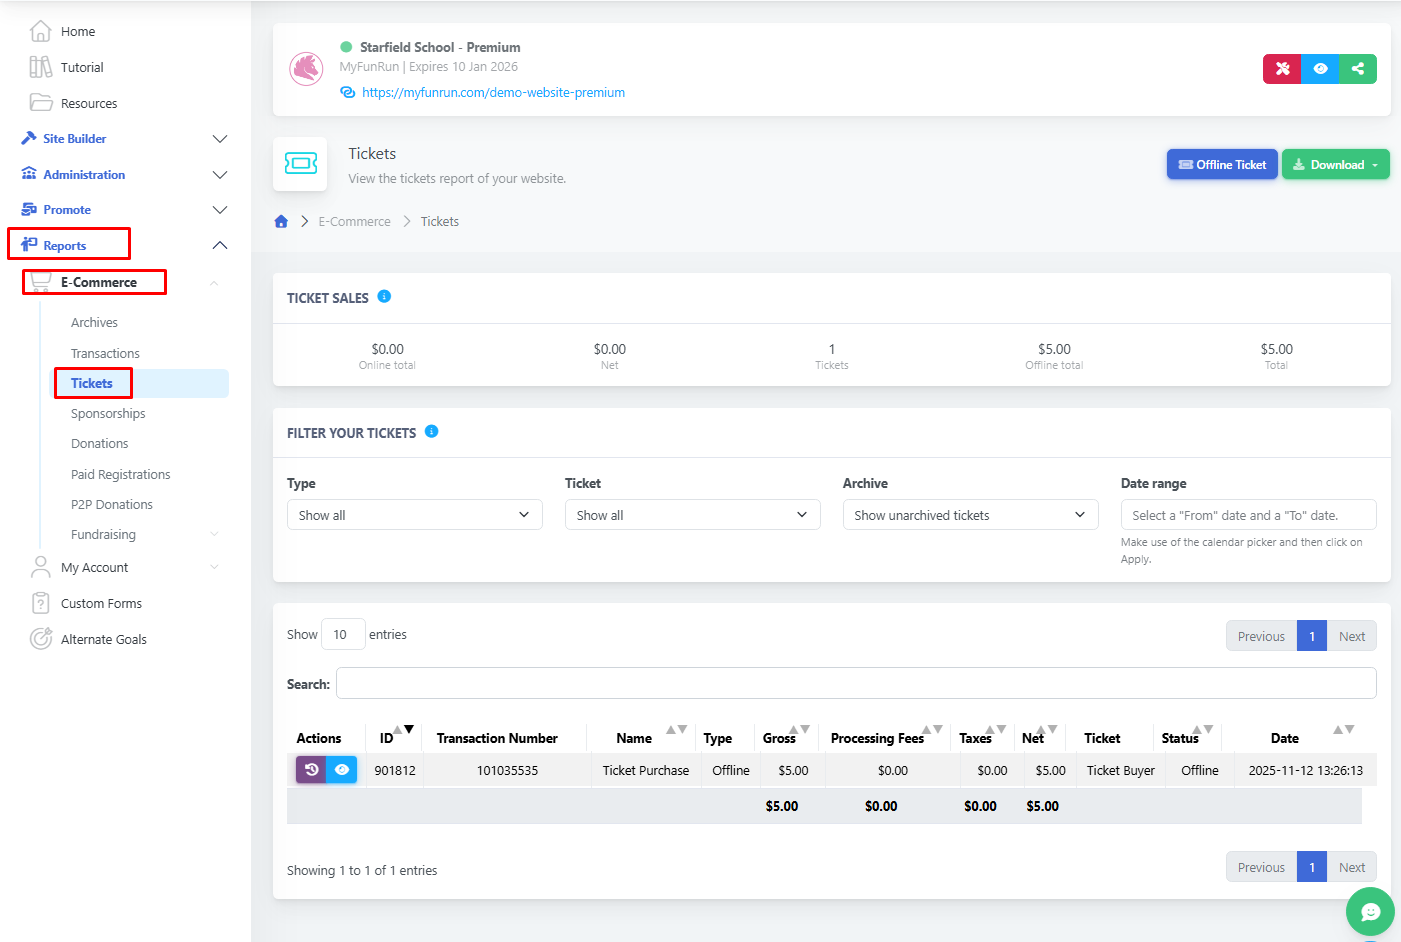1401x942 pixels.
Task: Click the red tools icon button in header
Action: click(x=1282, y=69)
